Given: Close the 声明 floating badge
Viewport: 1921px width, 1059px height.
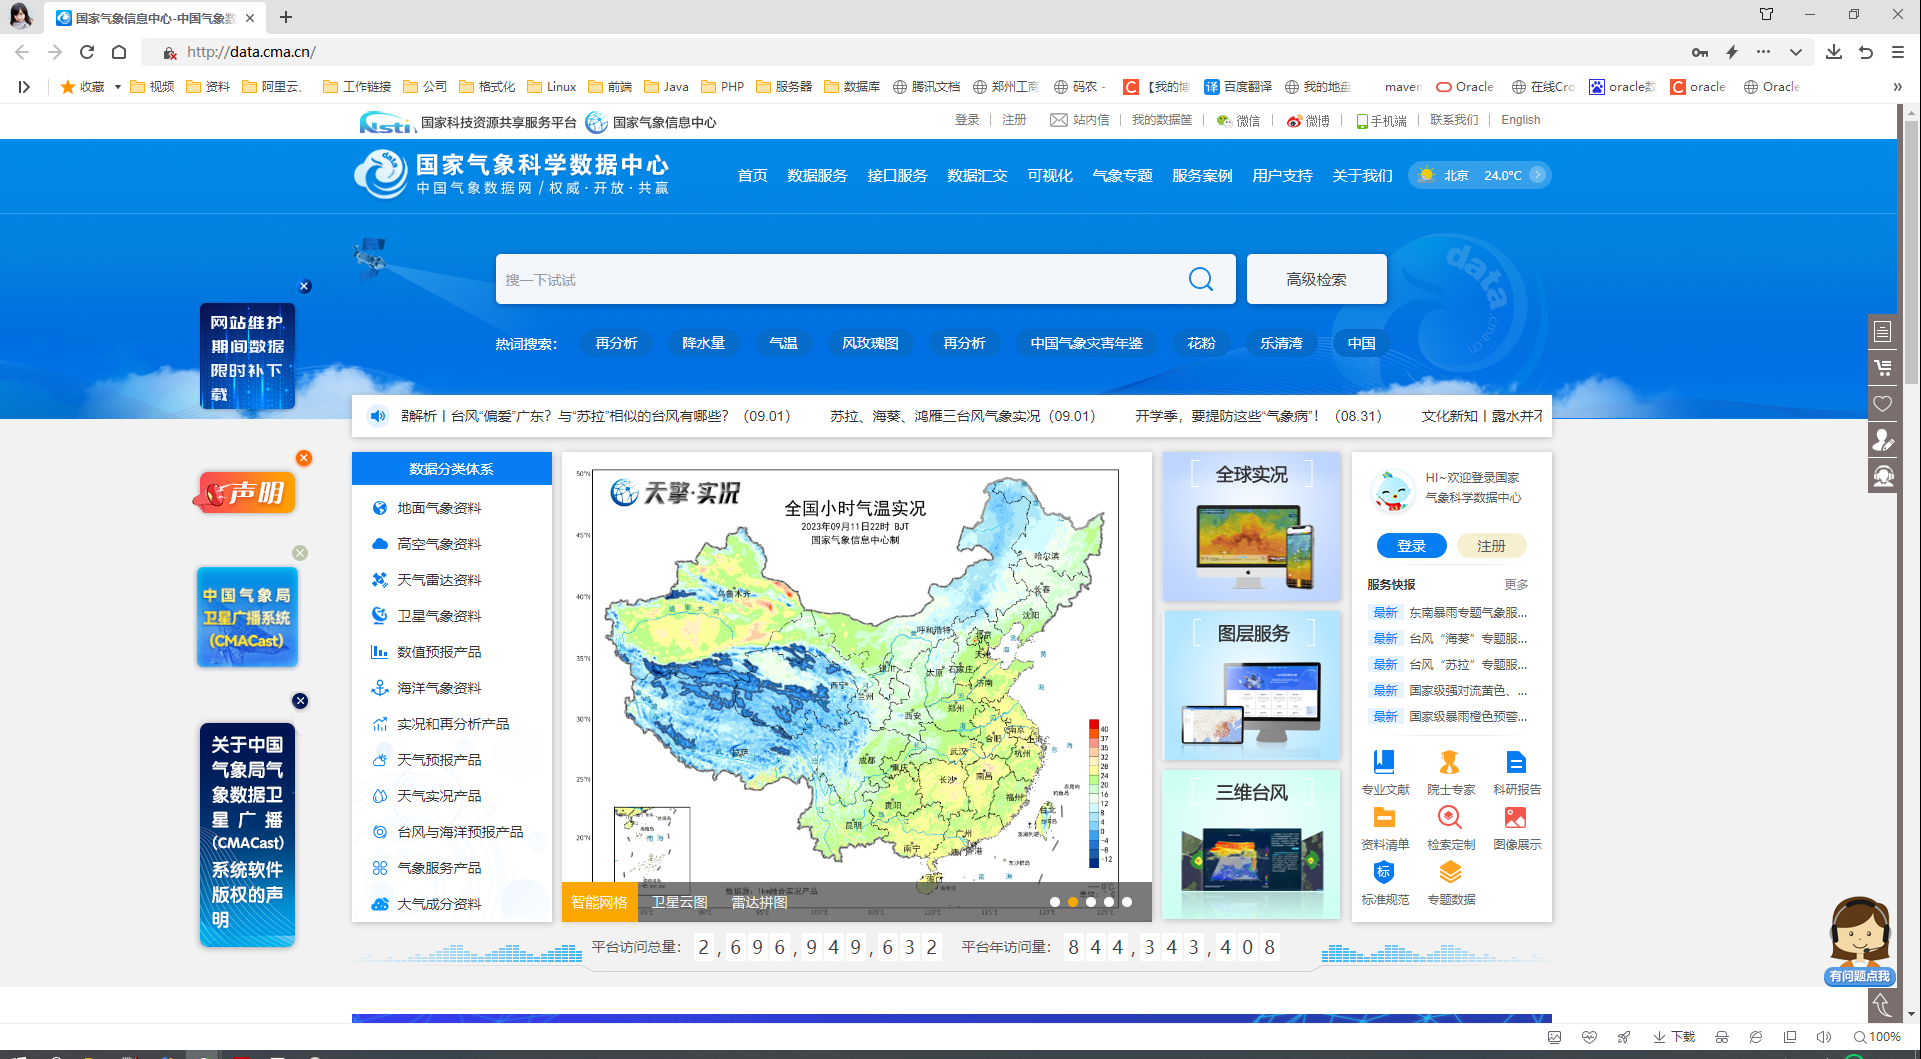Looking at the screenshot, I should pos(304,458).
